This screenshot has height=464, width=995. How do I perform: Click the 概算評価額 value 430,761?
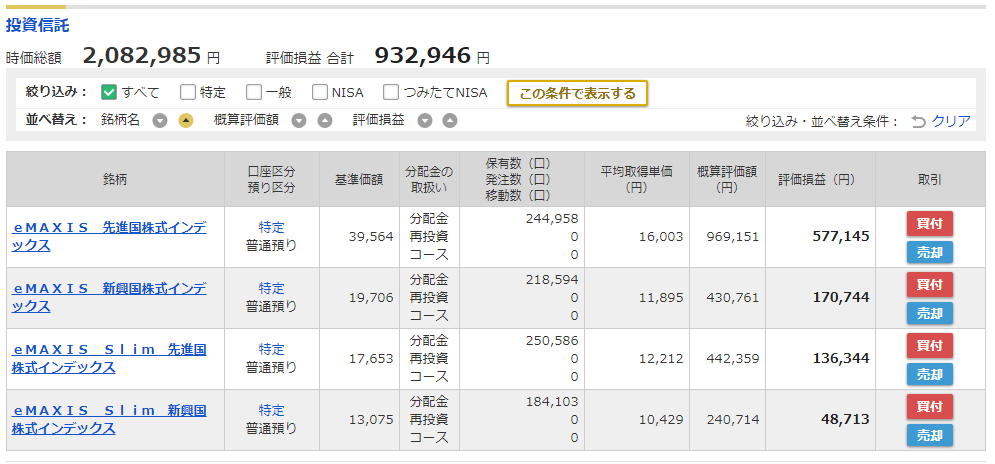(x=733, y=298)
